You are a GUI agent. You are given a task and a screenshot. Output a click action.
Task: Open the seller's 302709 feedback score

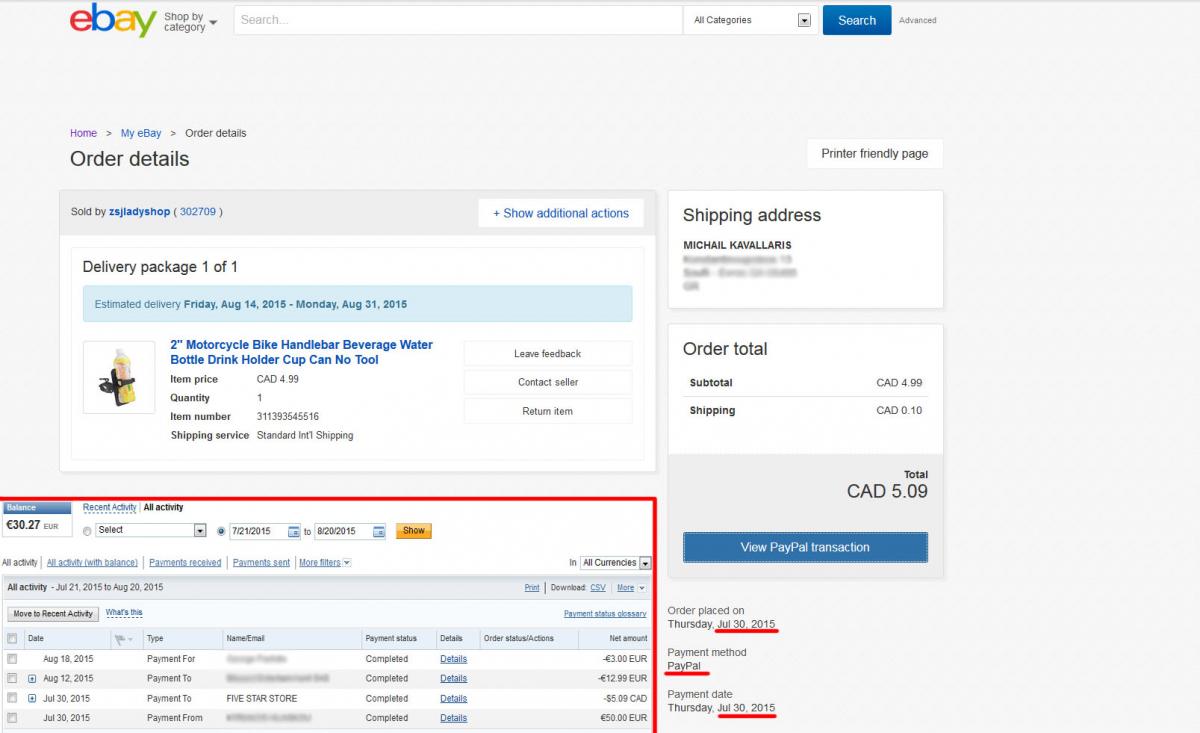click(197, 212)
